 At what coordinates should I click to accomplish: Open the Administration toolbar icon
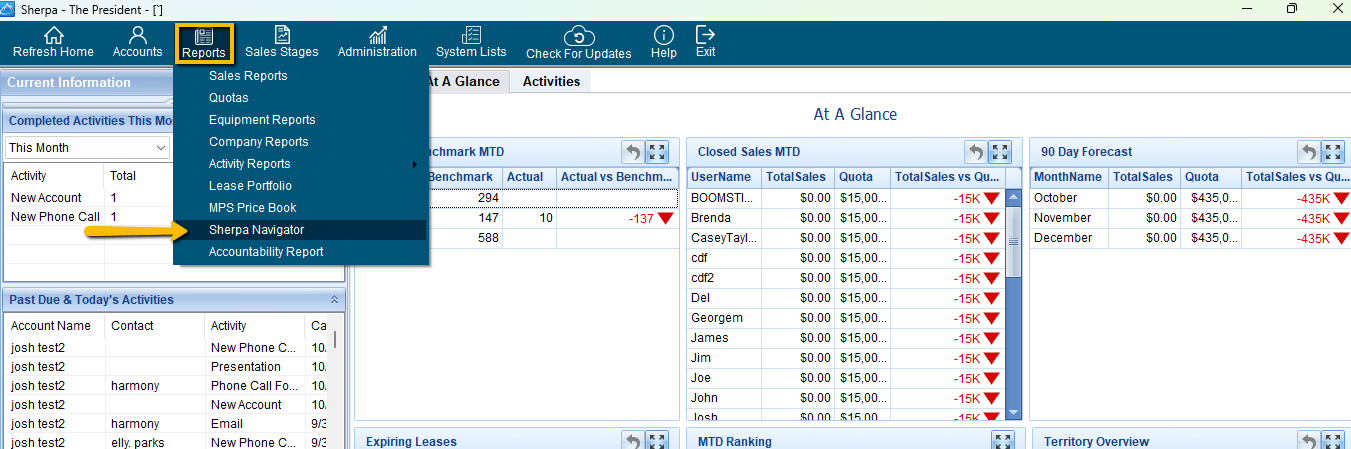point(377,36)
